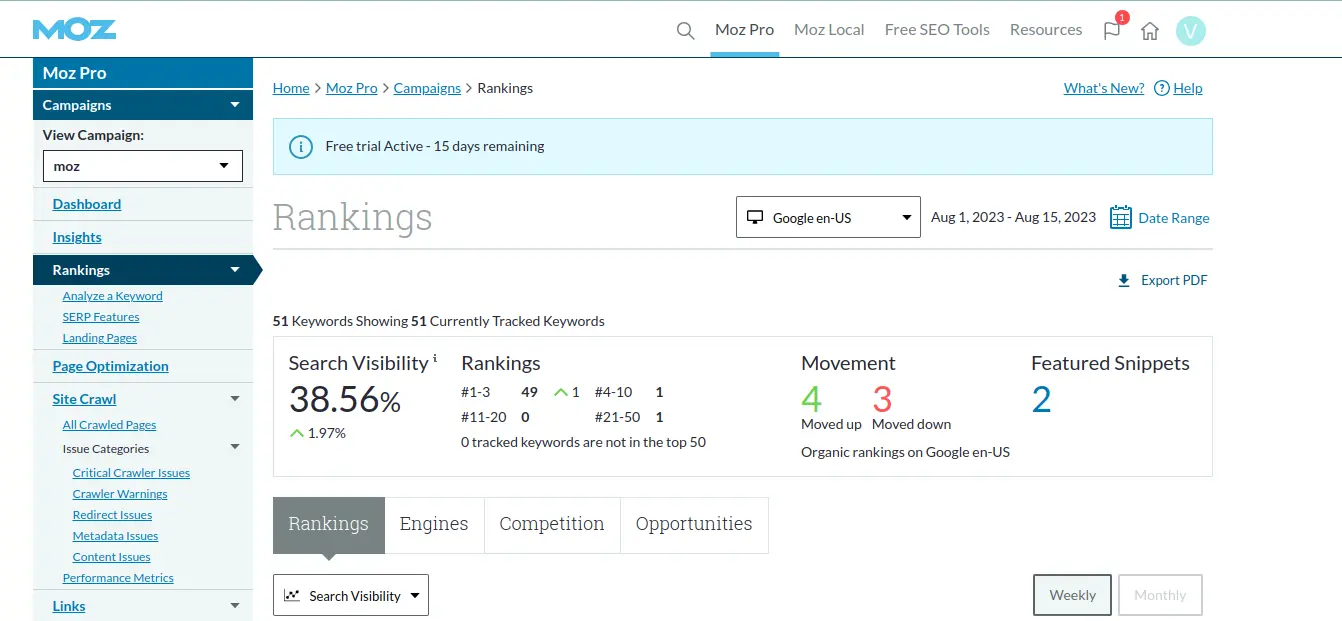Image resolution: width=1342 pixels, height=621 pixels.
Task: Click the 4 Moved up number
Action: tap(811, 400)
